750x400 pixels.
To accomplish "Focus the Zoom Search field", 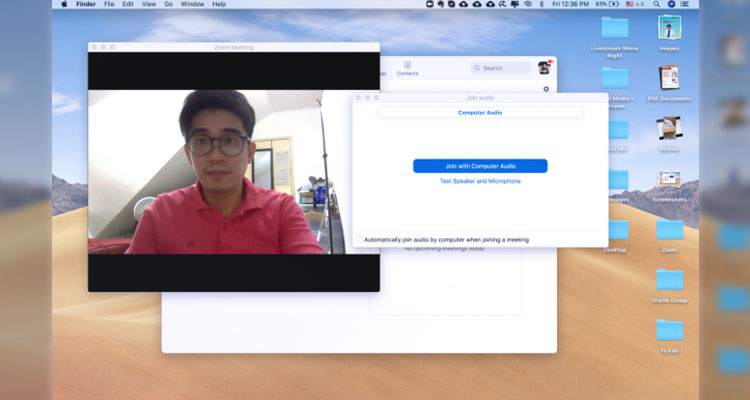I will point(501,68).
